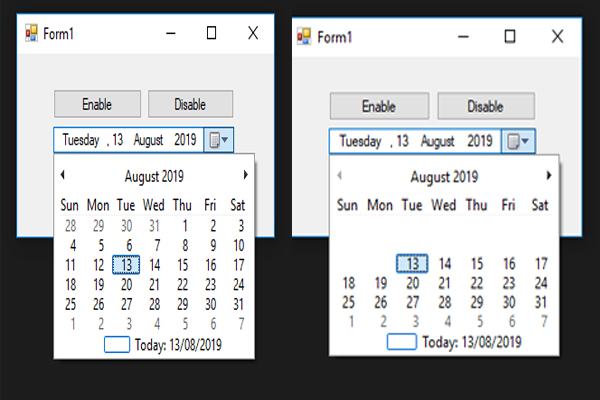The width and height of the screenshot is (600, 400).
Task: Click the Form1 app icon in right window
Action: click(x=304, y=36)
